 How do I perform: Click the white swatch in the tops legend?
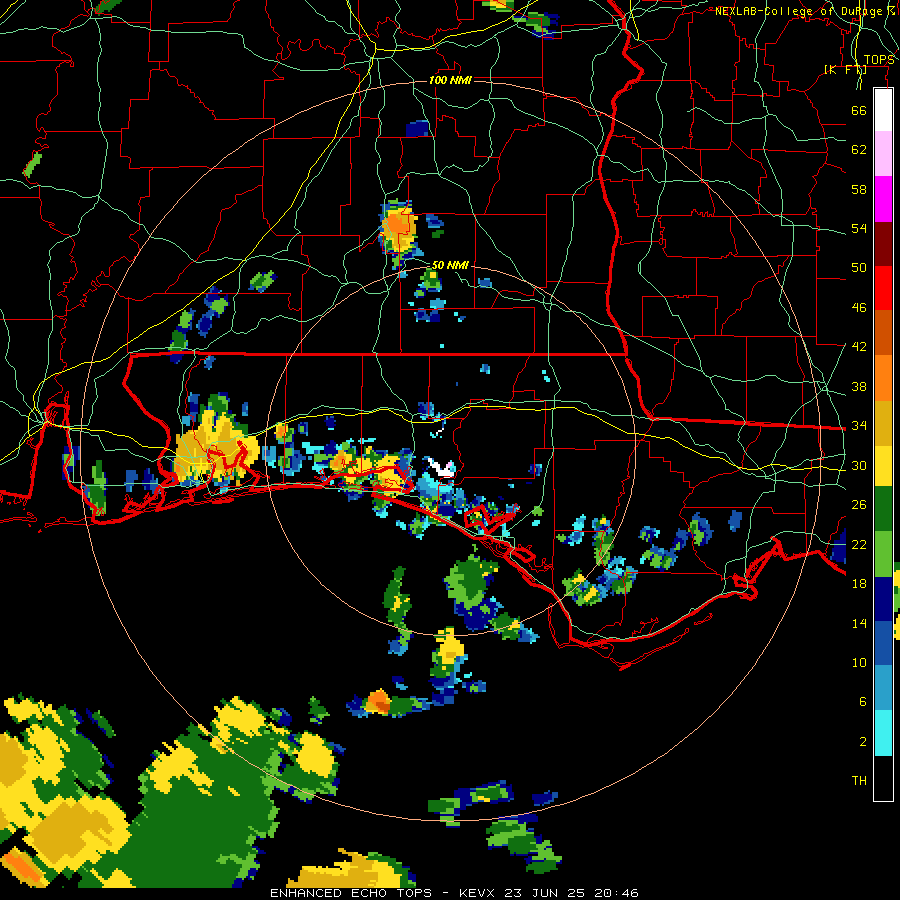click(x=883, y=110)
